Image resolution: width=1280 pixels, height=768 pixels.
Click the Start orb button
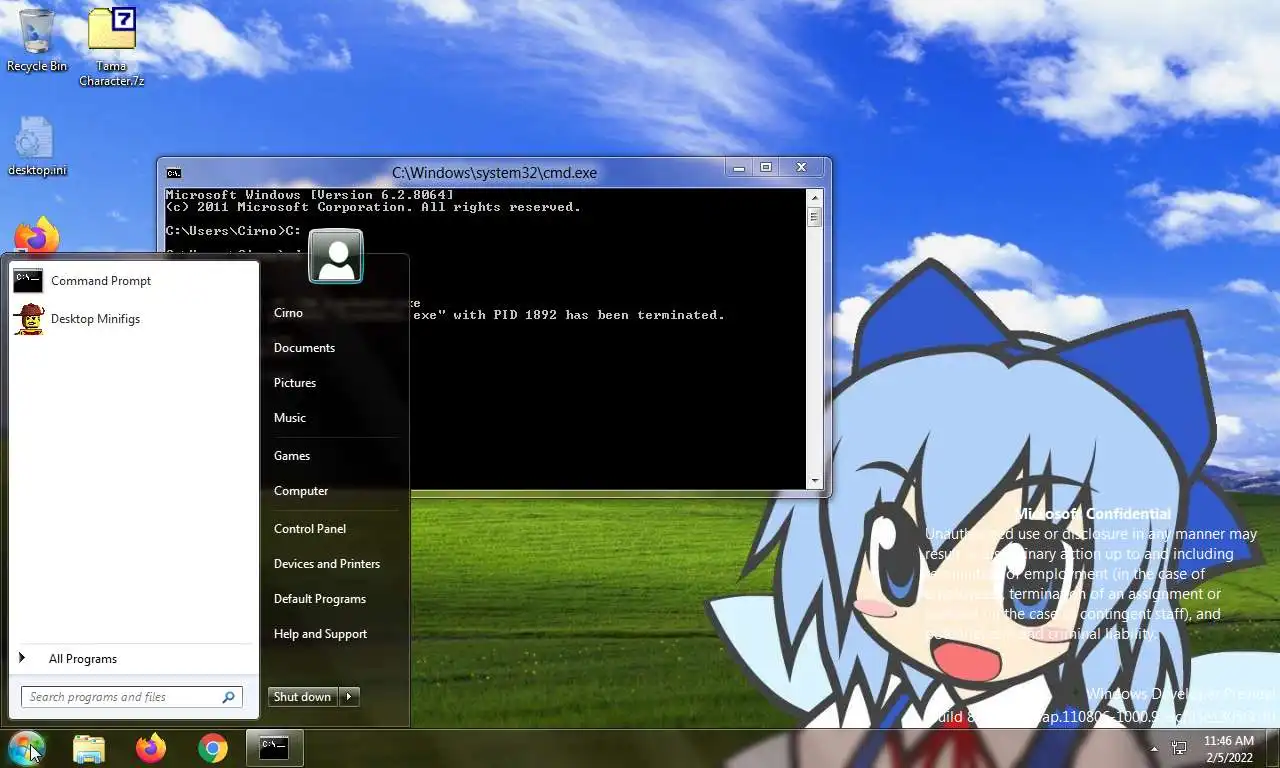coord(27,748)
